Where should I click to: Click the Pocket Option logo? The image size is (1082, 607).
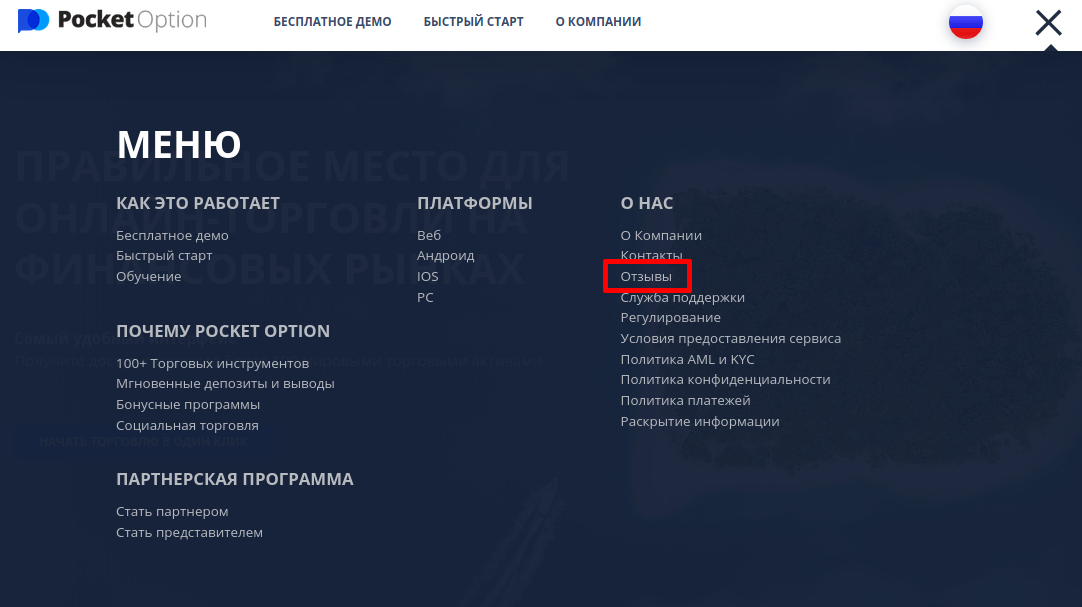[112, 21]
